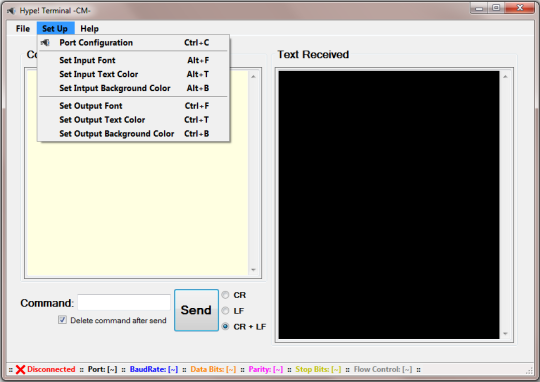540x382 pixels.
Task: Click the Disconnected status text
Action: coord(51,369)
